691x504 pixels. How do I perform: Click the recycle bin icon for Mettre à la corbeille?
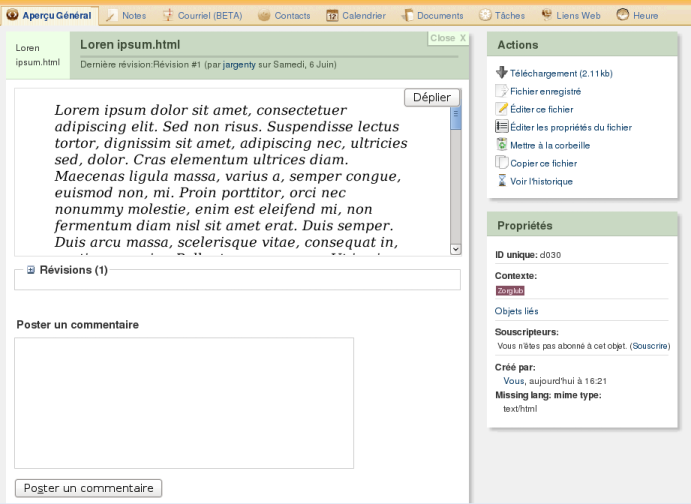point(501,145)
